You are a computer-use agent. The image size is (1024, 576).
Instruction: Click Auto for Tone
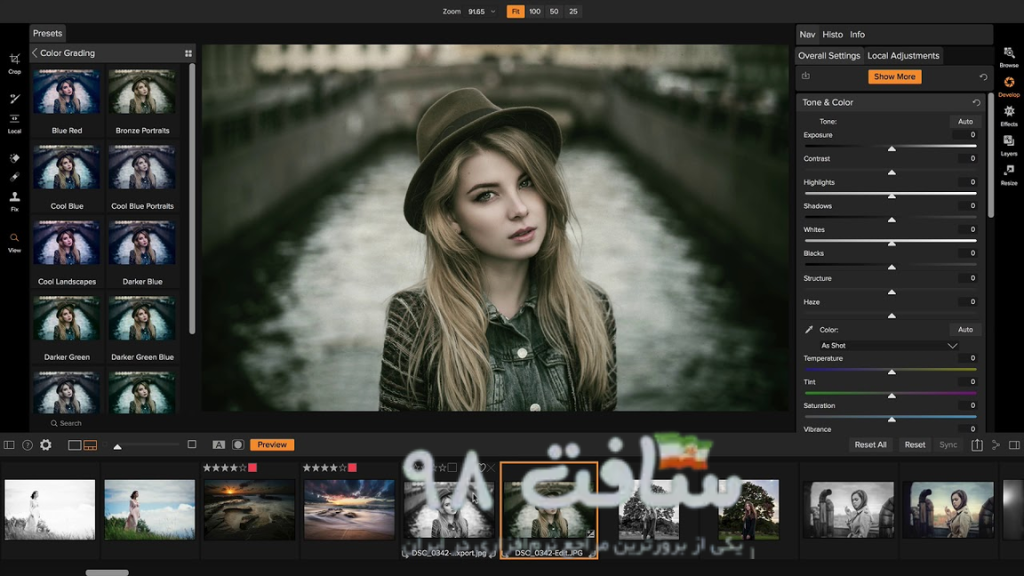pyautogui.click(x=965, y=121)
